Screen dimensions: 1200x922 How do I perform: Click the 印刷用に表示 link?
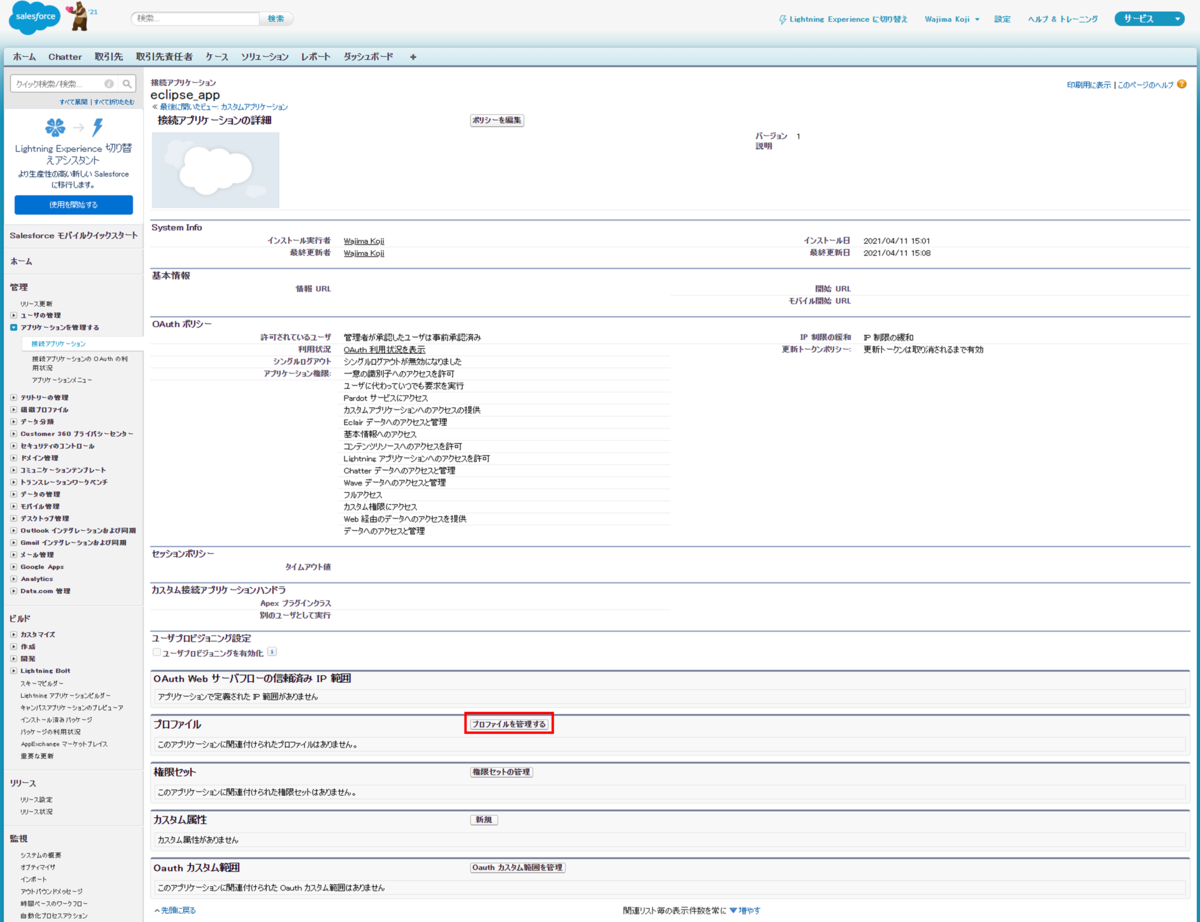[1089, 85]
